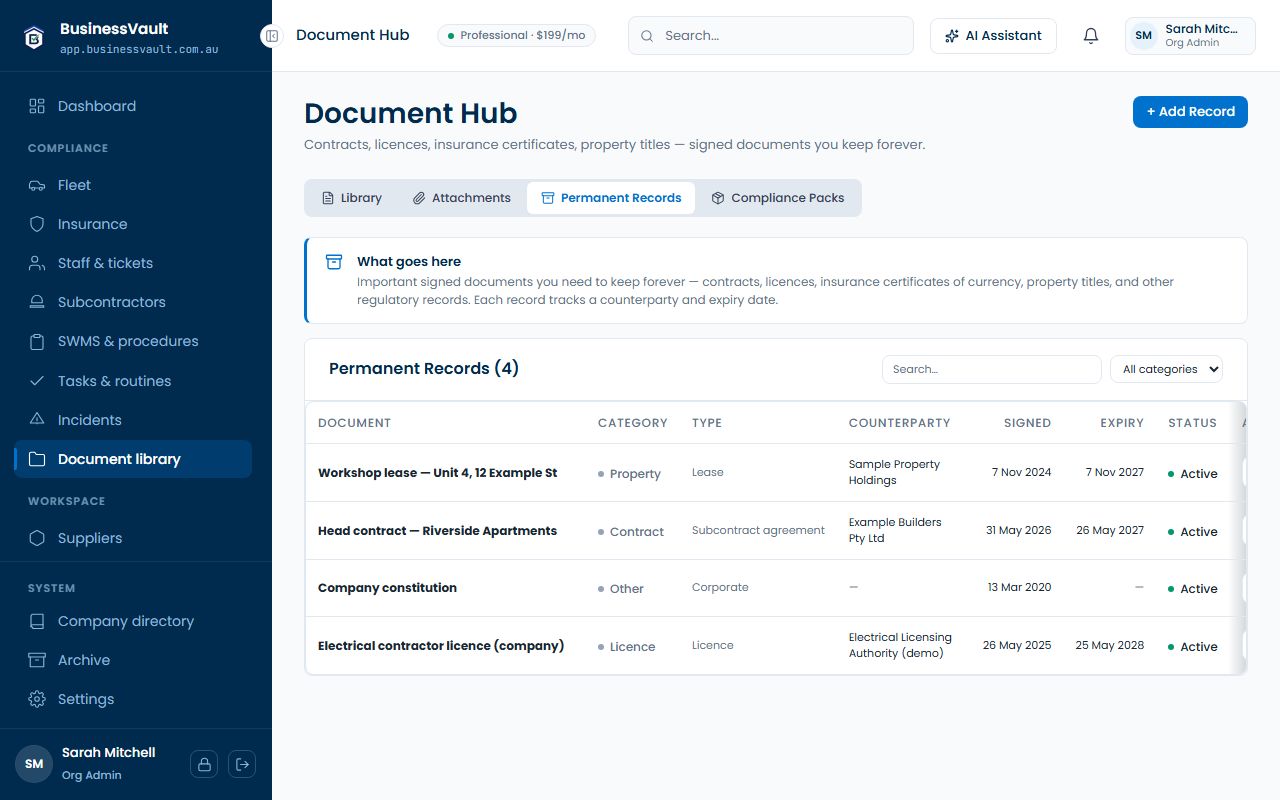Expand the All categories dropdown
The image size is (1280, 800).
pos(1166,369)
